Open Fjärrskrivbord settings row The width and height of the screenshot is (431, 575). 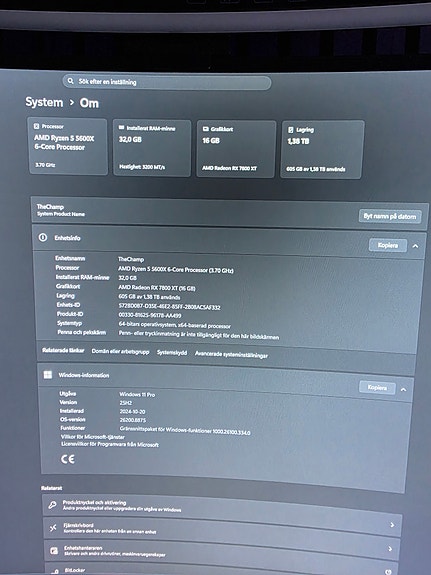(x=222, y=529)
